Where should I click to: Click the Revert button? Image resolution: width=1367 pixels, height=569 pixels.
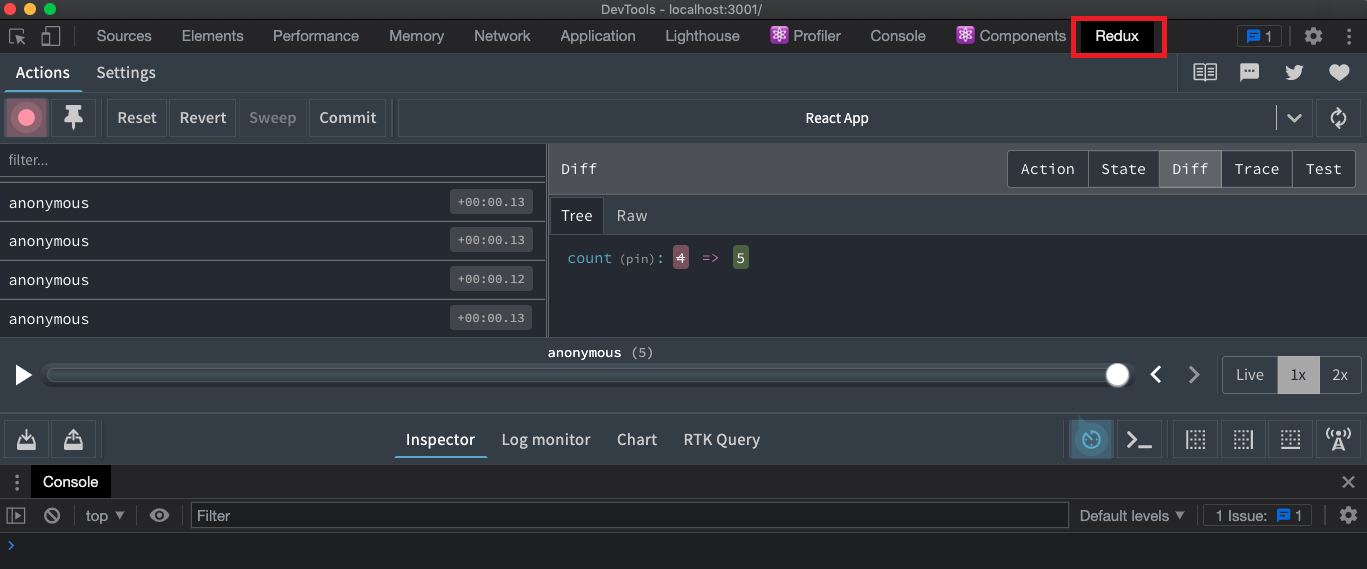203,118
